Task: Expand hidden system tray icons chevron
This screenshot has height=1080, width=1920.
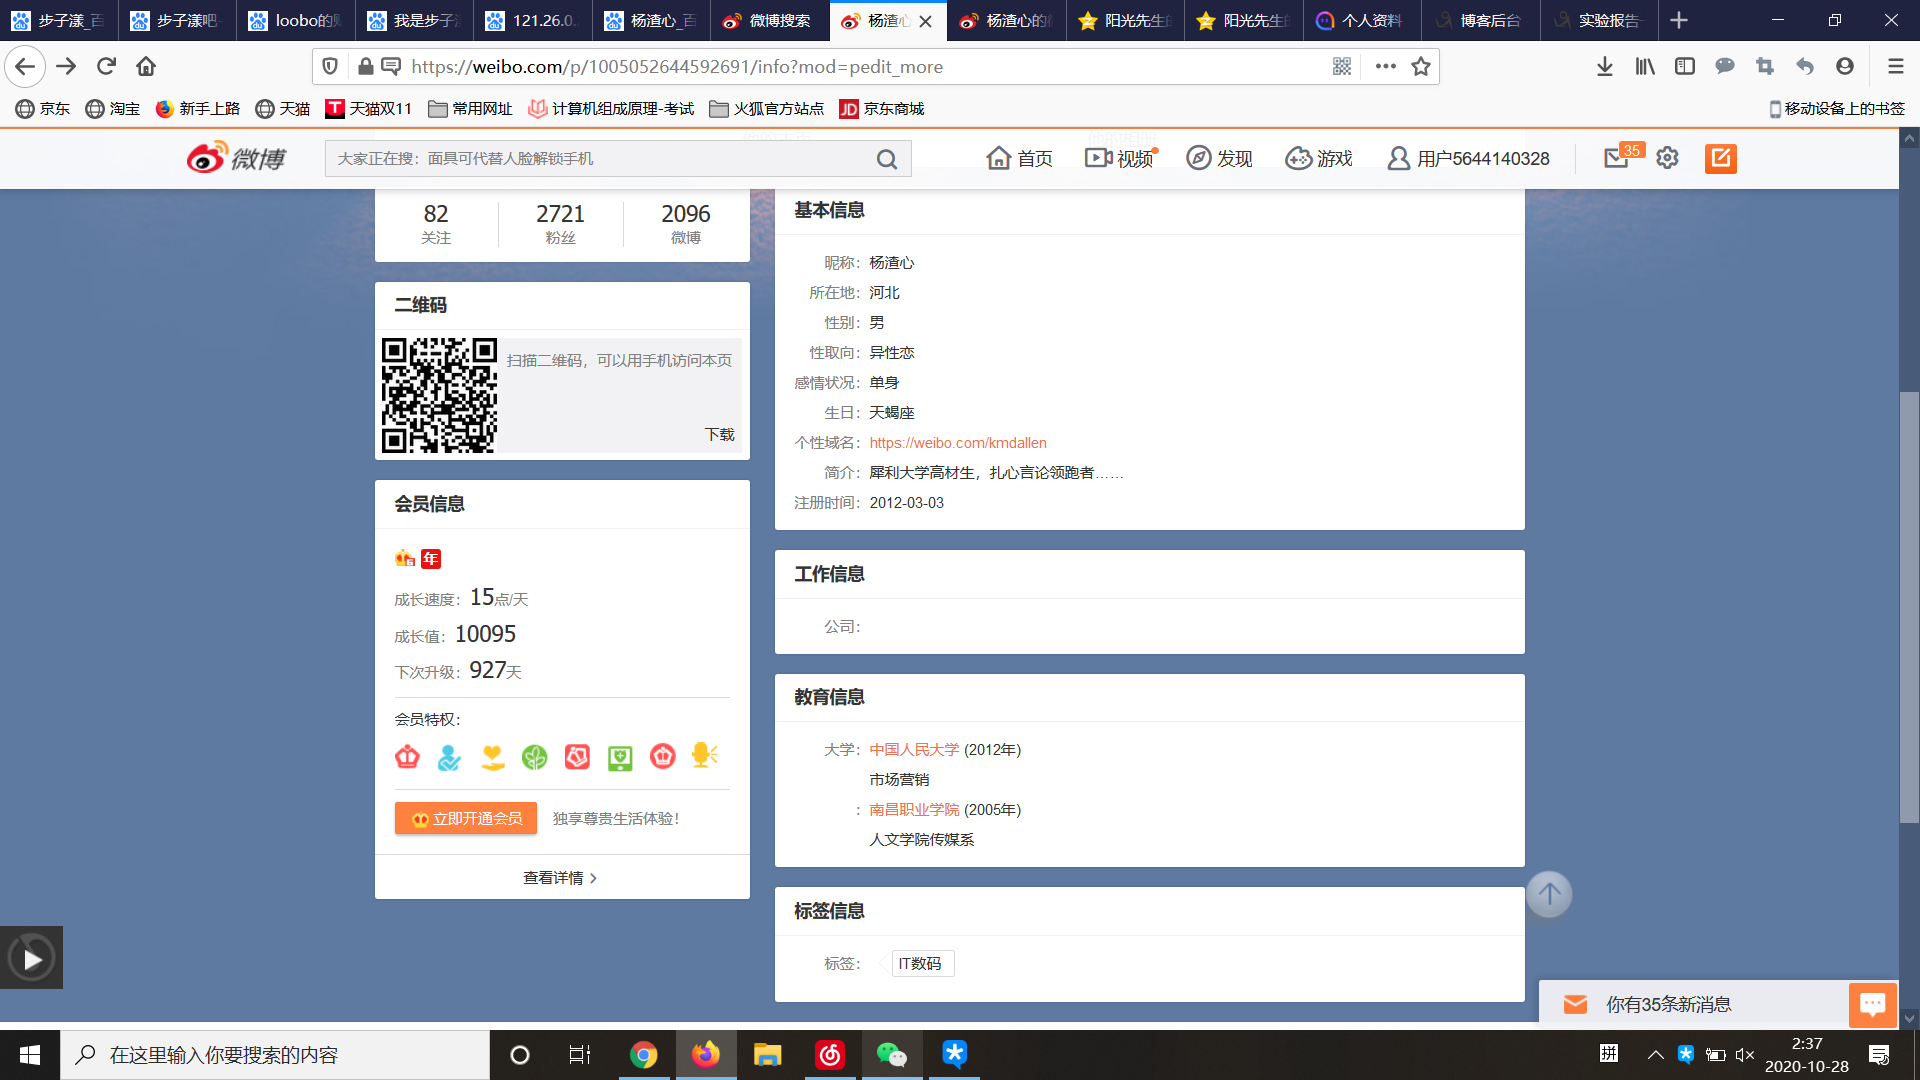Action: 1656,1055
